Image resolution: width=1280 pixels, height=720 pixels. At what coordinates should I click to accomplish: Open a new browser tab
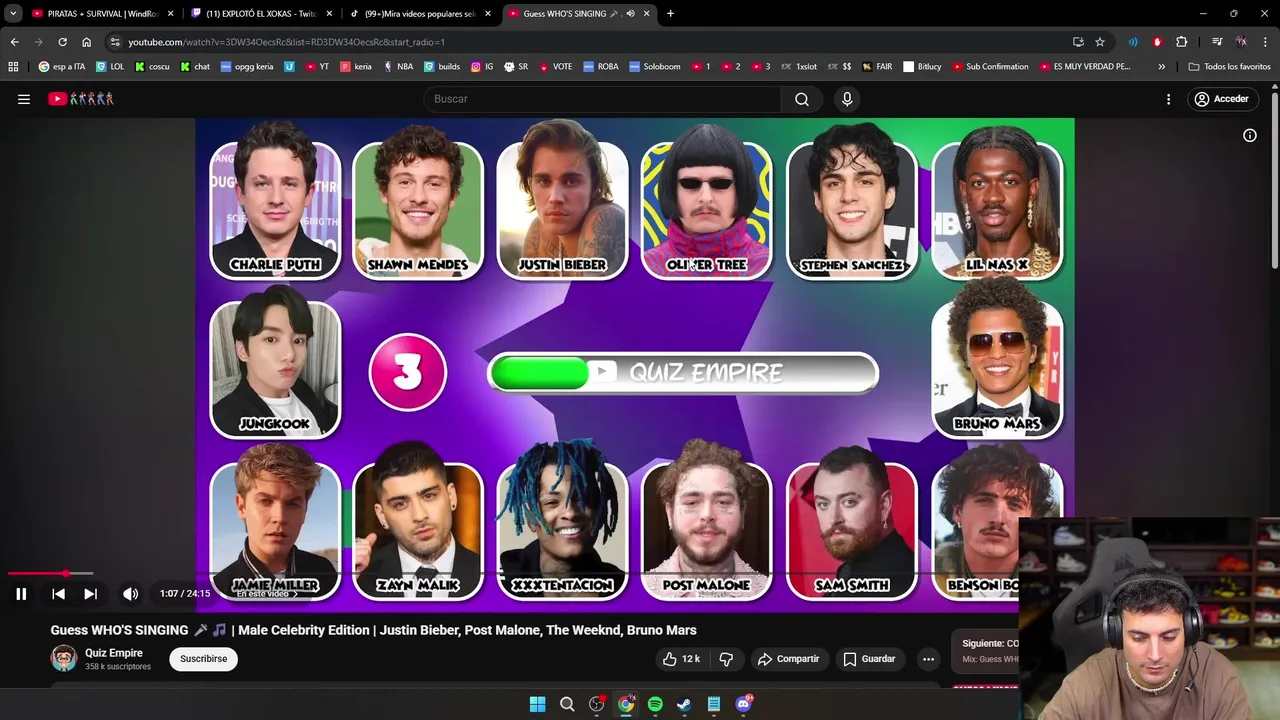pyautogui.click(x=670, y=14)
